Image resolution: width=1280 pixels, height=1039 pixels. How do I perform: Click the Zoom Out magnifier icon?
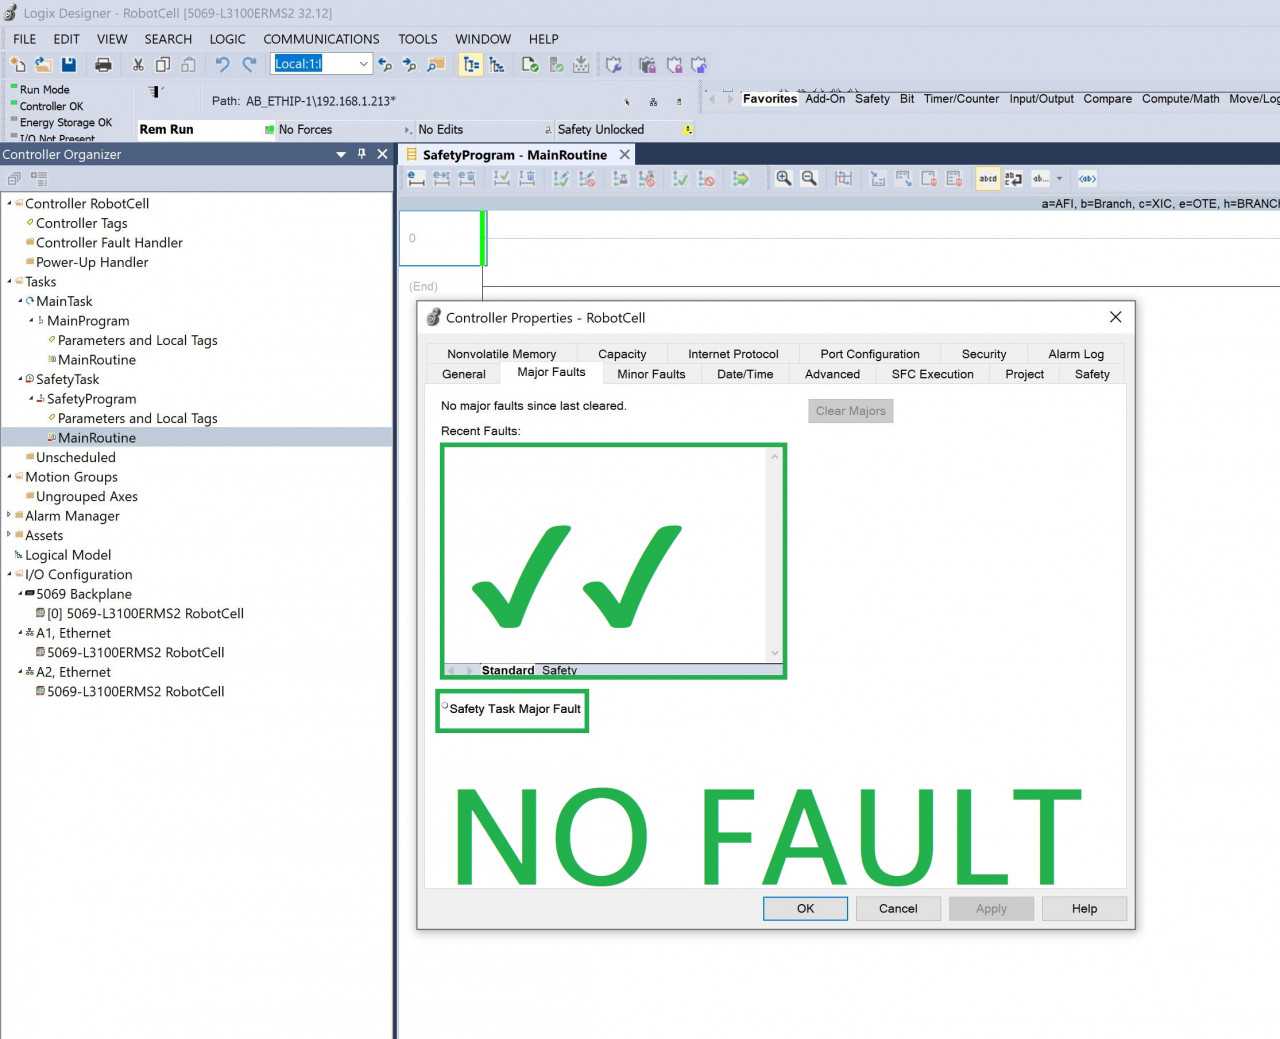(x=809, y=178)
